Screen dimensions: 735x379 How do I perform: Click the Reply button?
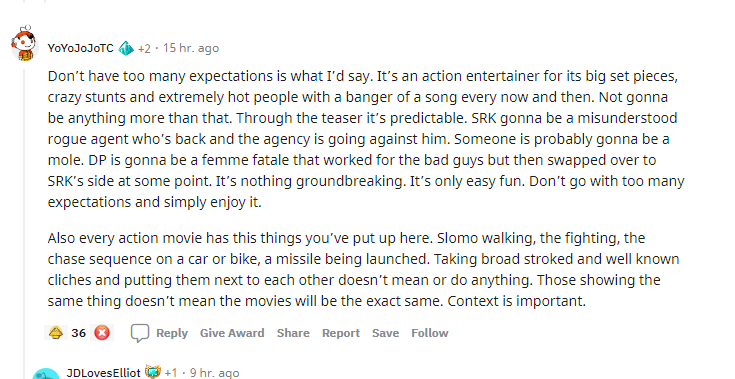tap(172, 333)
